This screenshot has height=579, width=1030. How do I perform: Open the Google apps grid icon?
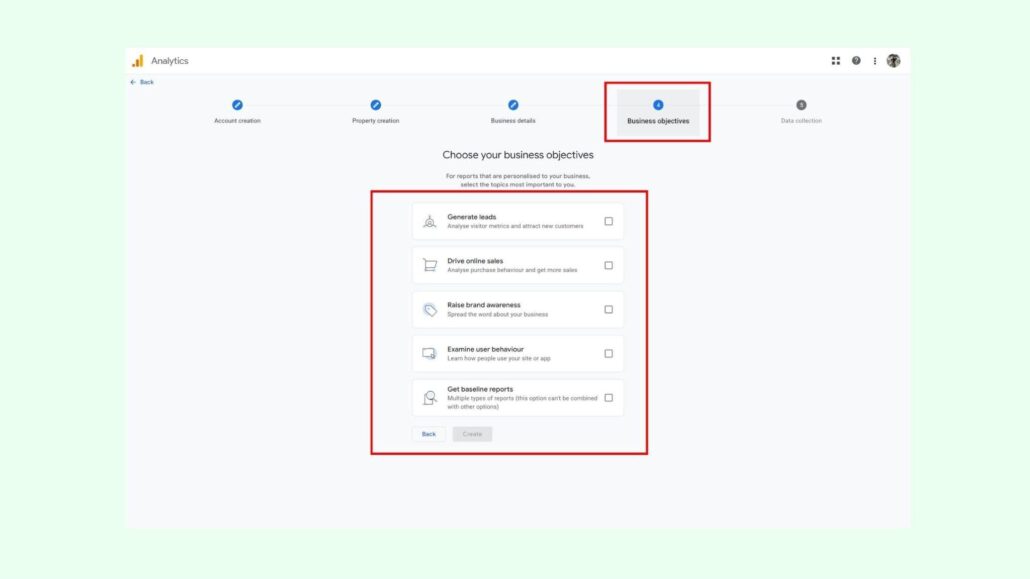click(836, 61)
